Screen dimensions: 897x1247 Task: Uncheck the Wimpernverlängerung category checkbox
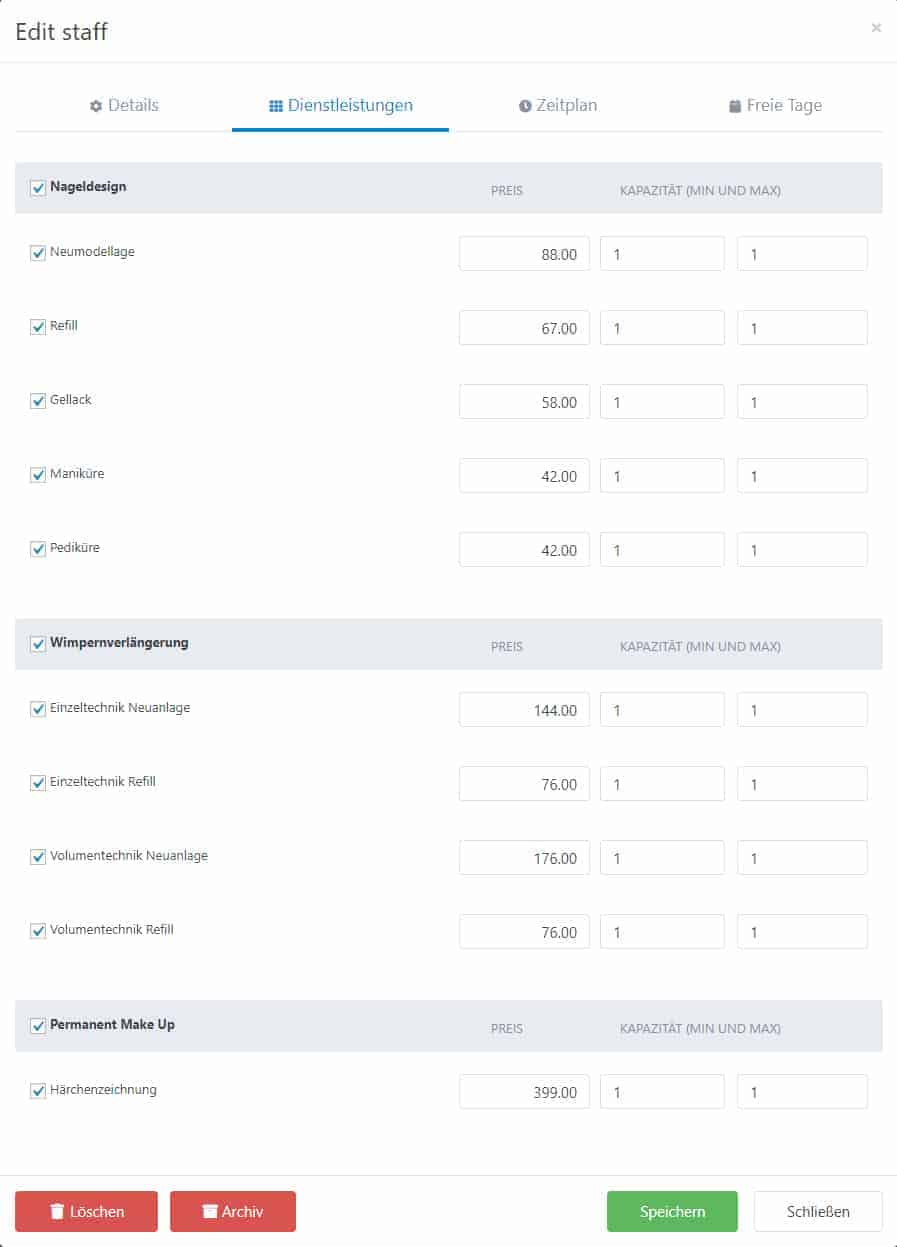38,644
